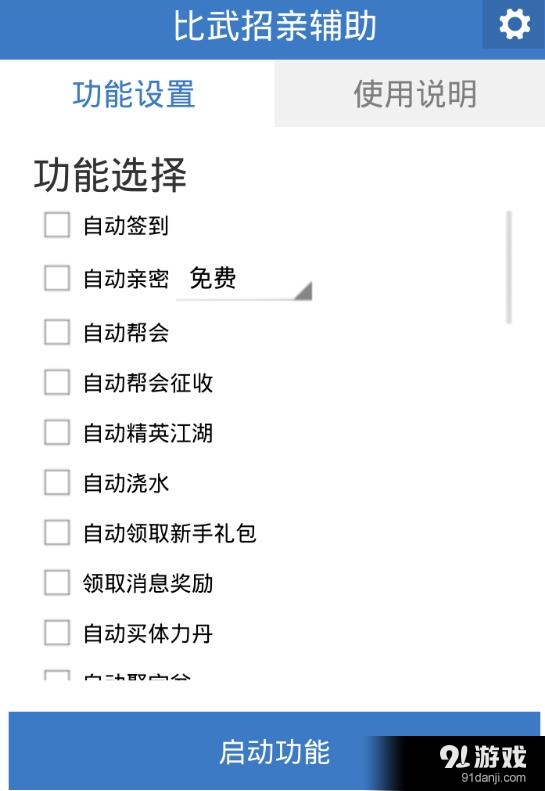Select the 自动浇水 checkbox

[x=57, y=483]
